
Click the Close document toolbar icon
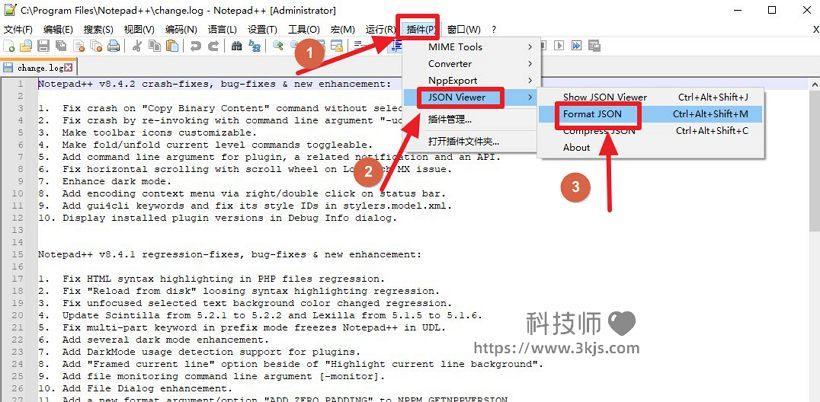click(x=79, y=47)
